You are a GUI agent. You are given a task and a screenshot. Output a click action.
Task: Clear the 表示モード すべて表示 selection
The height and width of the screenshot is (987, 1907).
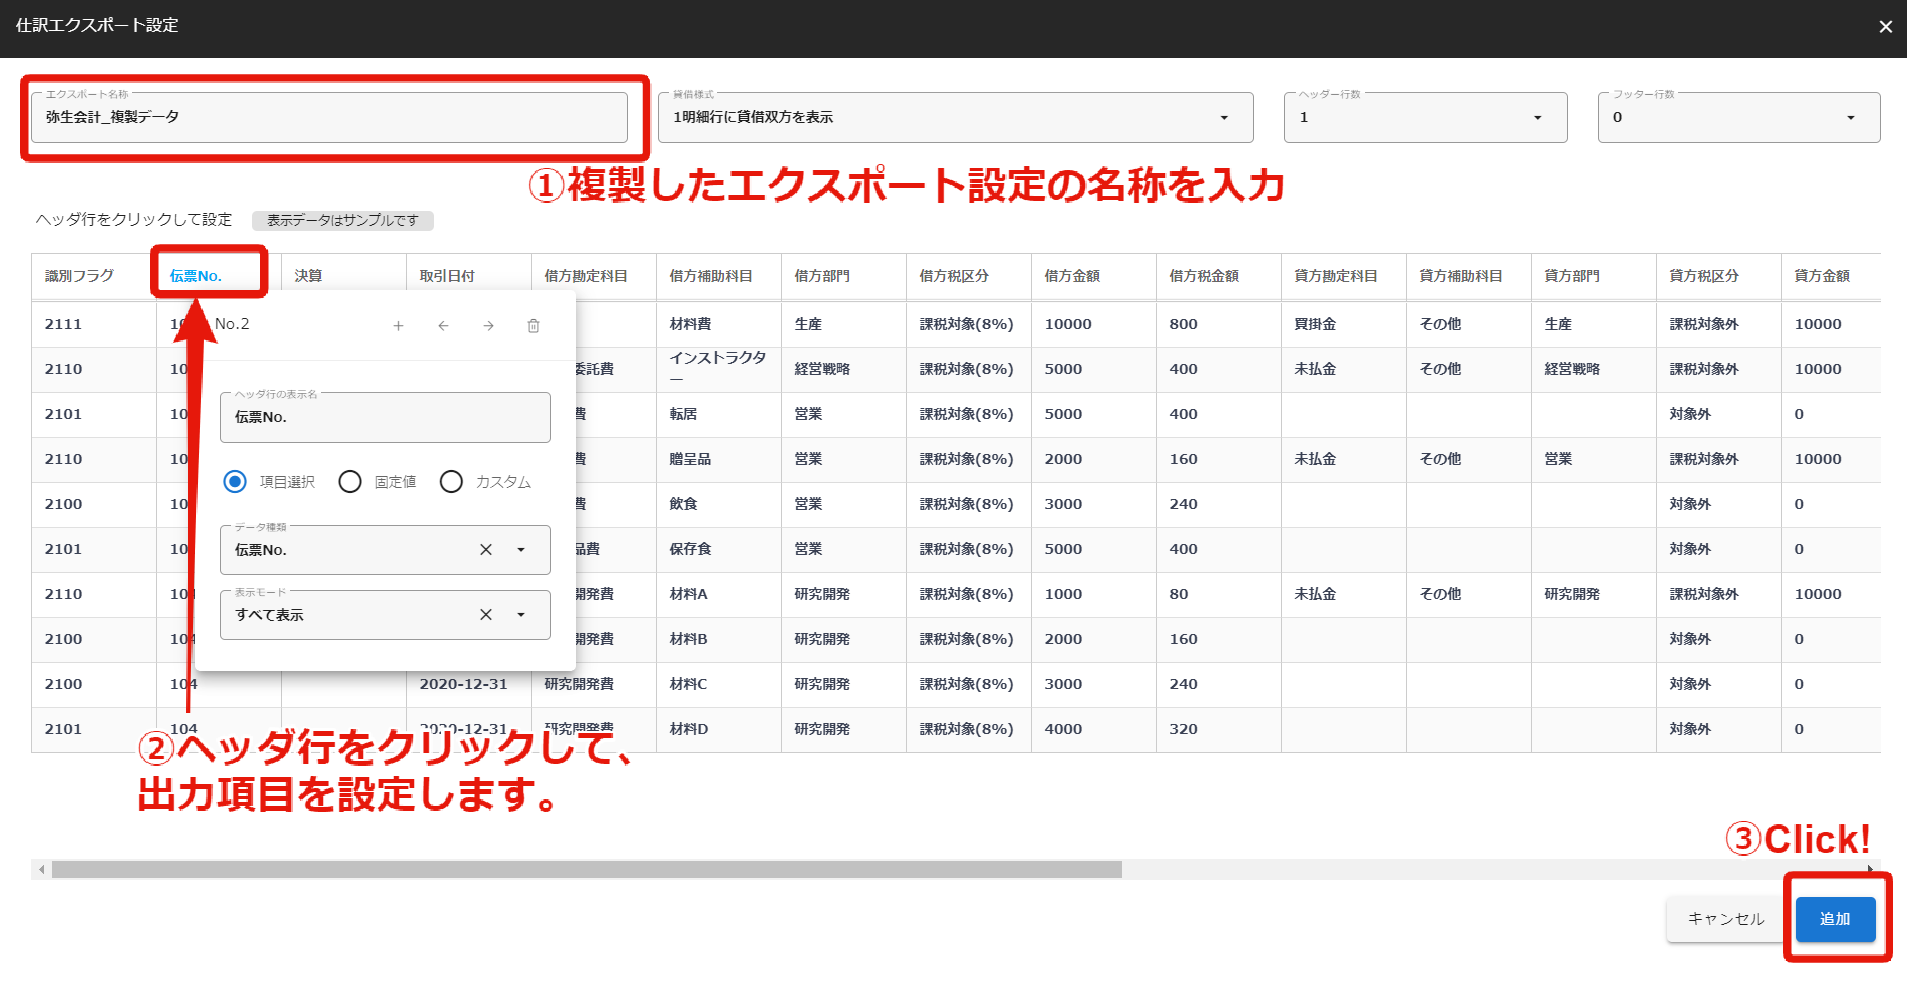(x=486, y=614)
